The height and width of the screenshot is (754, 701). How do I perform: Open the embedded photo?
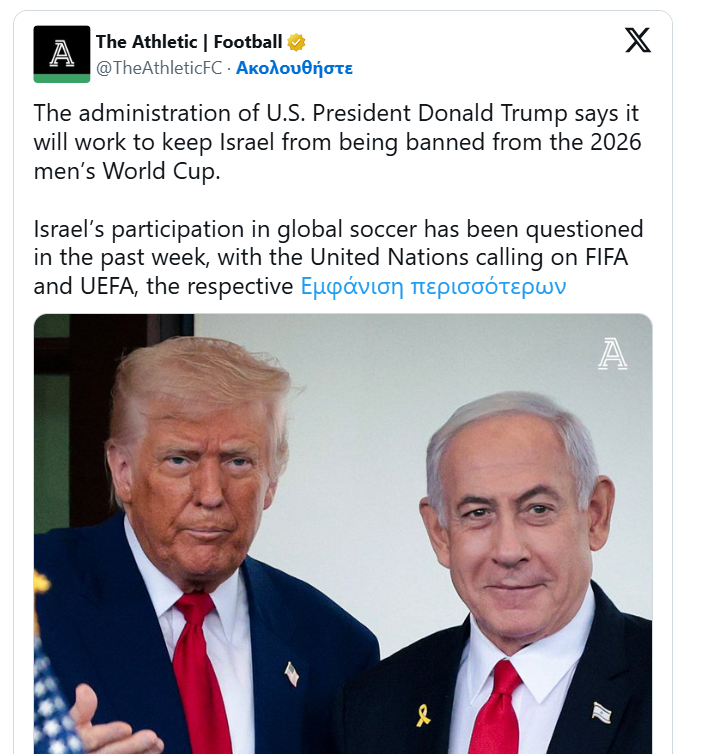coord(343,534)
